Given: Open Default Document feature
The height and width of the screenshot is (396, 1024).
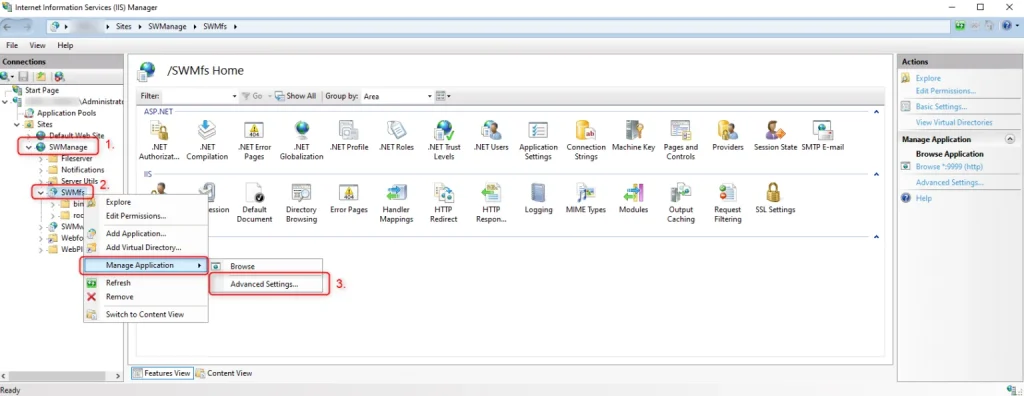Looking at the screenshot, I should (254, 203).
